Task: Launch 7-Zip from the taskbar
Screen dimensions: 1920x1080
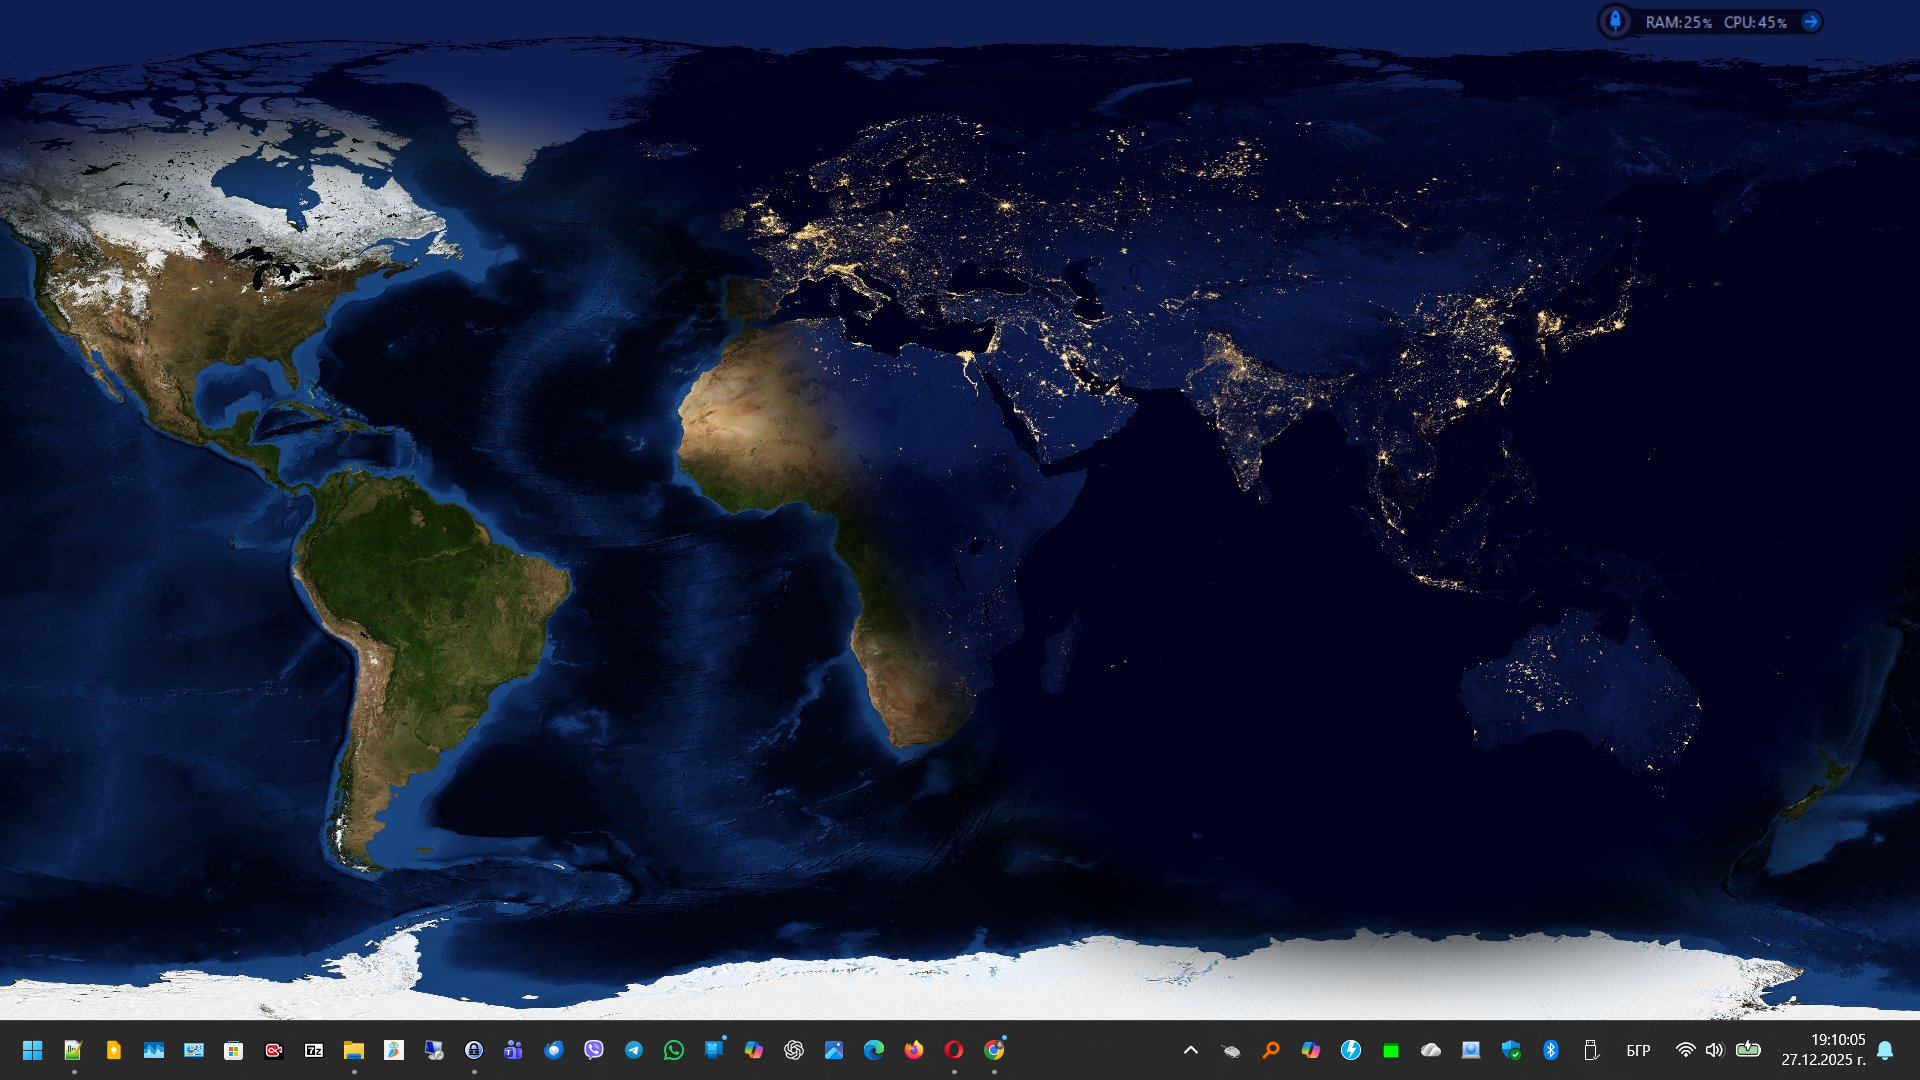Action: coord(314,1050)
